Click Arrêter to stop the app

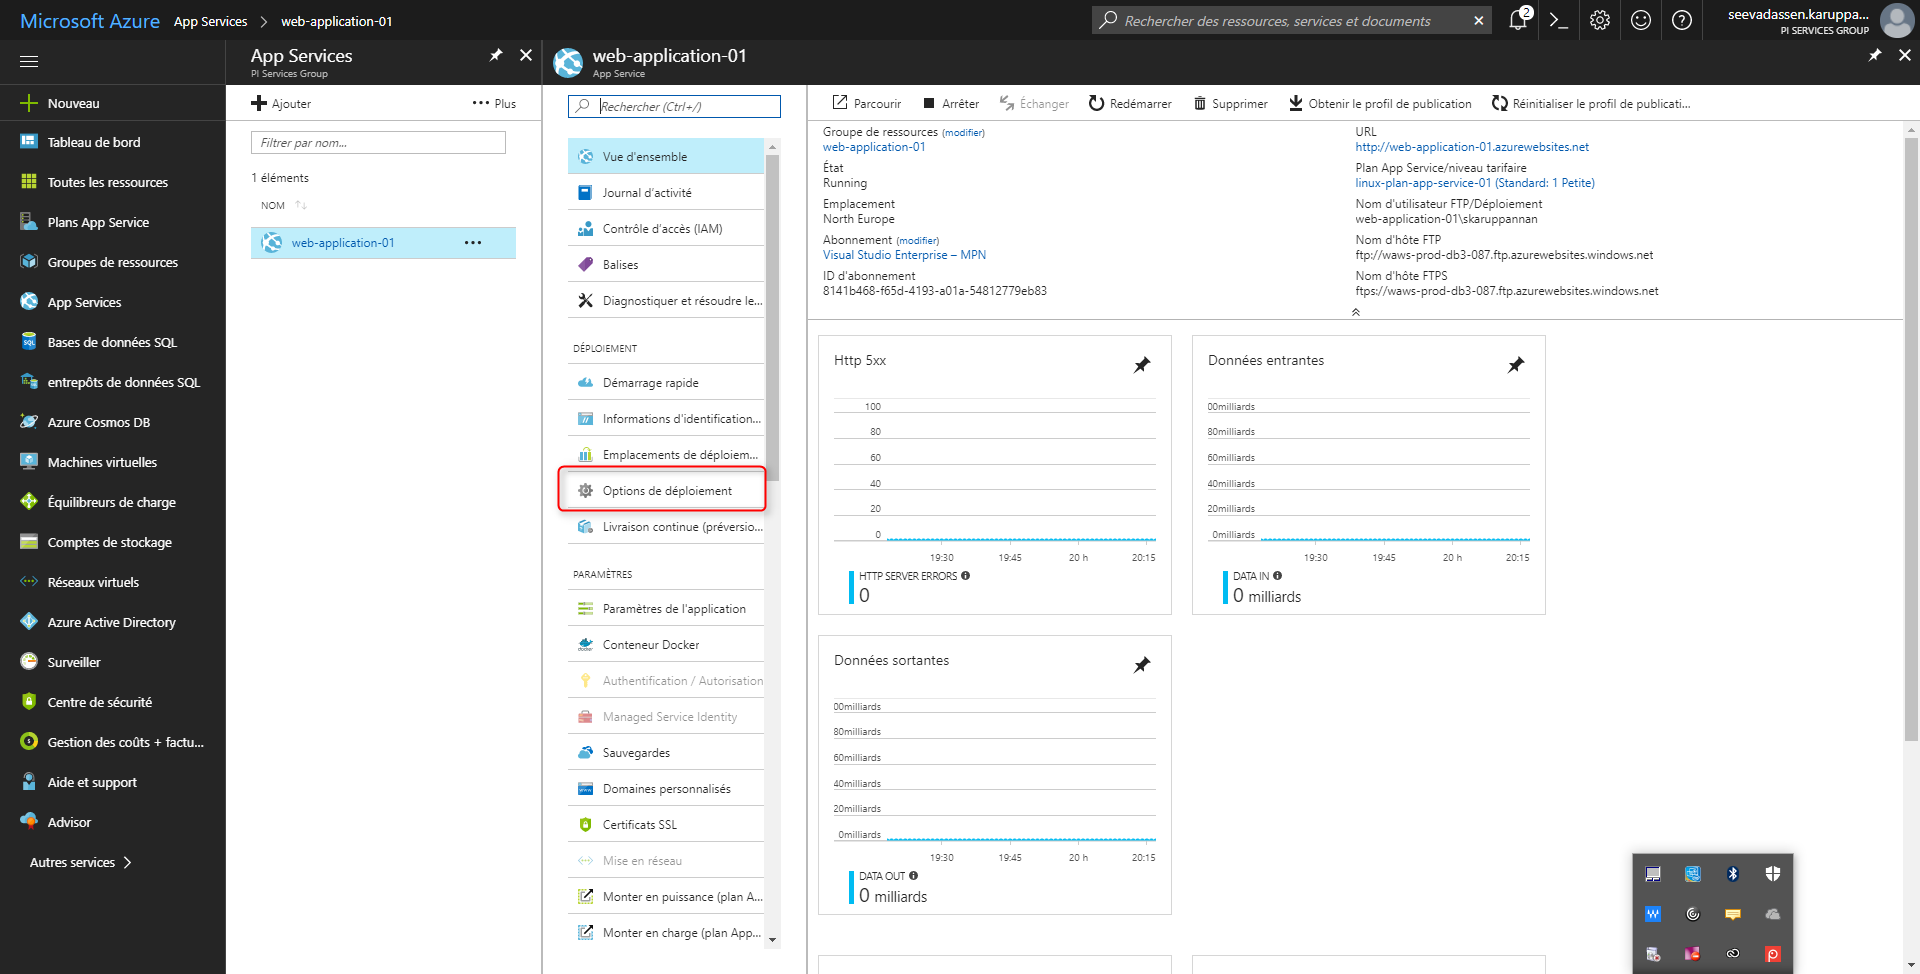coord(950,103)
